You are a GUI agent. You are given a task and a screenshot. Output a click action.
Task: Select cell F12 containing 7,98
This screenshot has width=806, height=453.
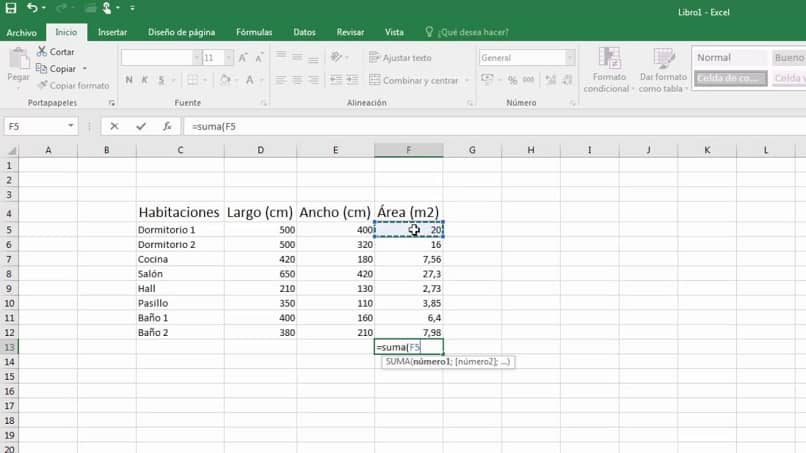(409, 332)
